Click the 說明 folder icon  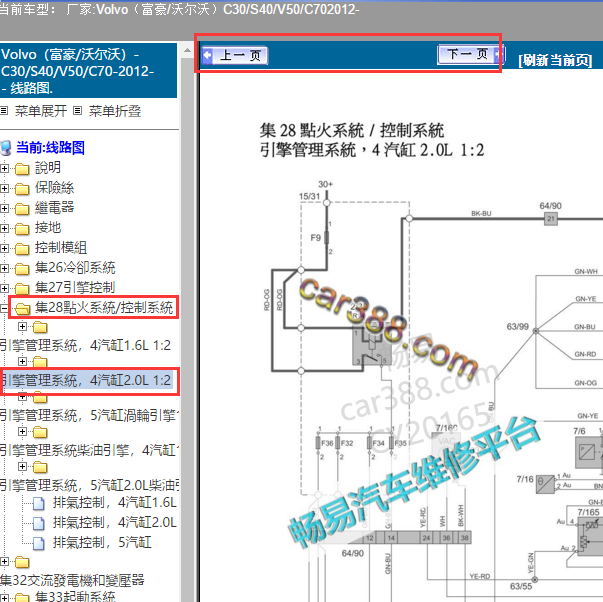click(22, 169)
